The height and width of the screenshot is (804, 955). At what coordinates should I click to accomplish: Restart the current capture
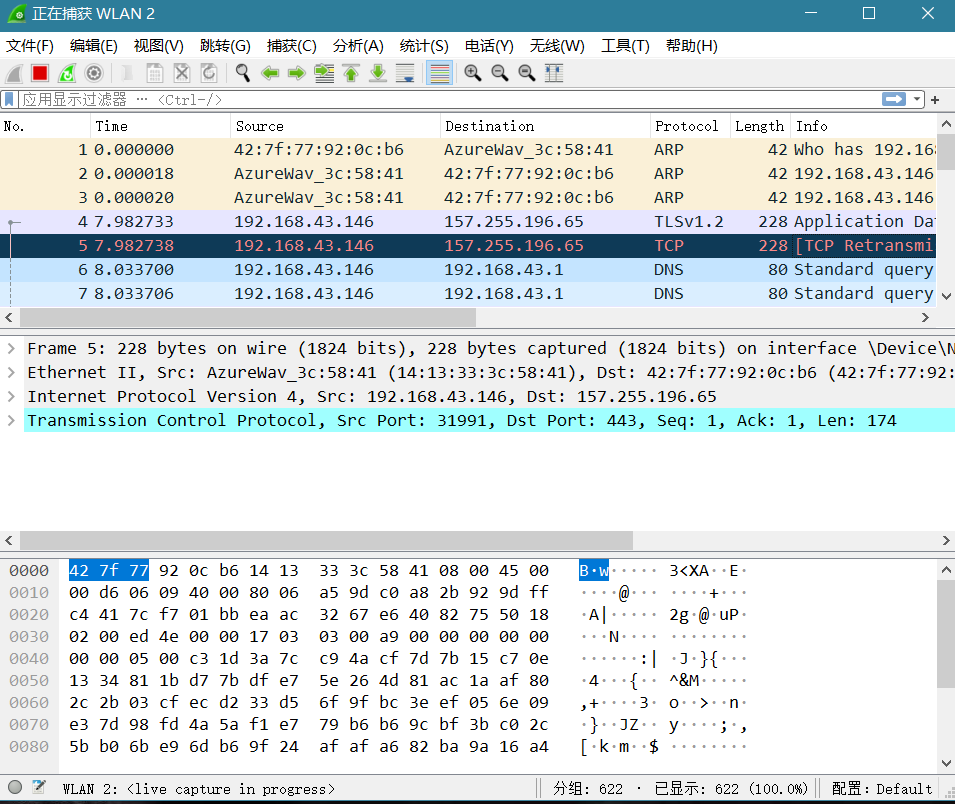click(x=67, y=74)
